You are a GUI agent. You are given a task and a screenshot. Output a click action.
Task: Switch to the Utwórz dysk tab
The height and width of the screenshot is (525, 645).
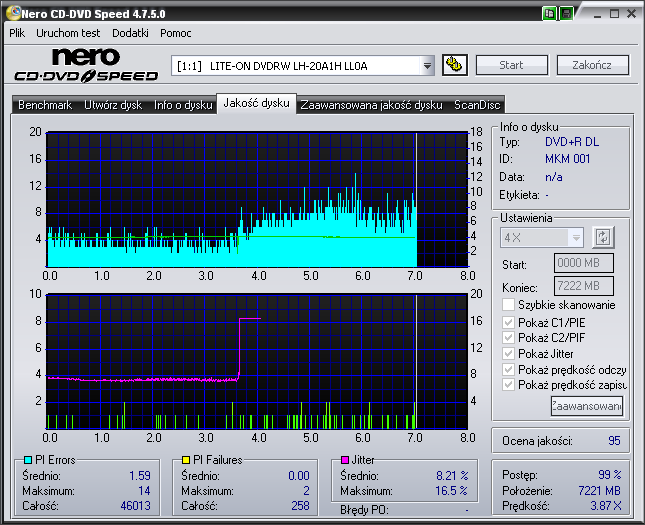click(113, 105)
